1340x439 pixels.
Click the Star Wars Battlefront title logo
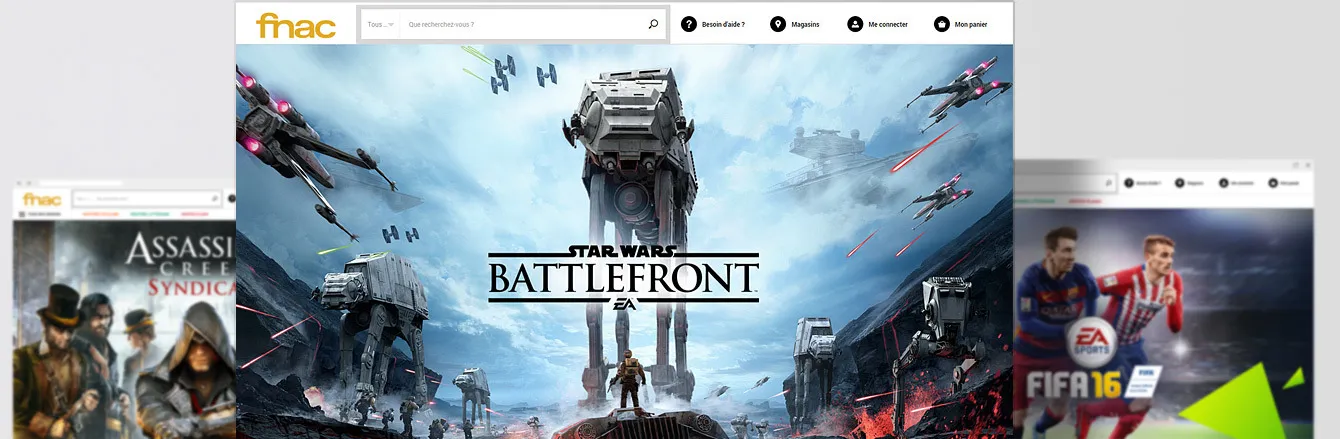coord(623,274)
